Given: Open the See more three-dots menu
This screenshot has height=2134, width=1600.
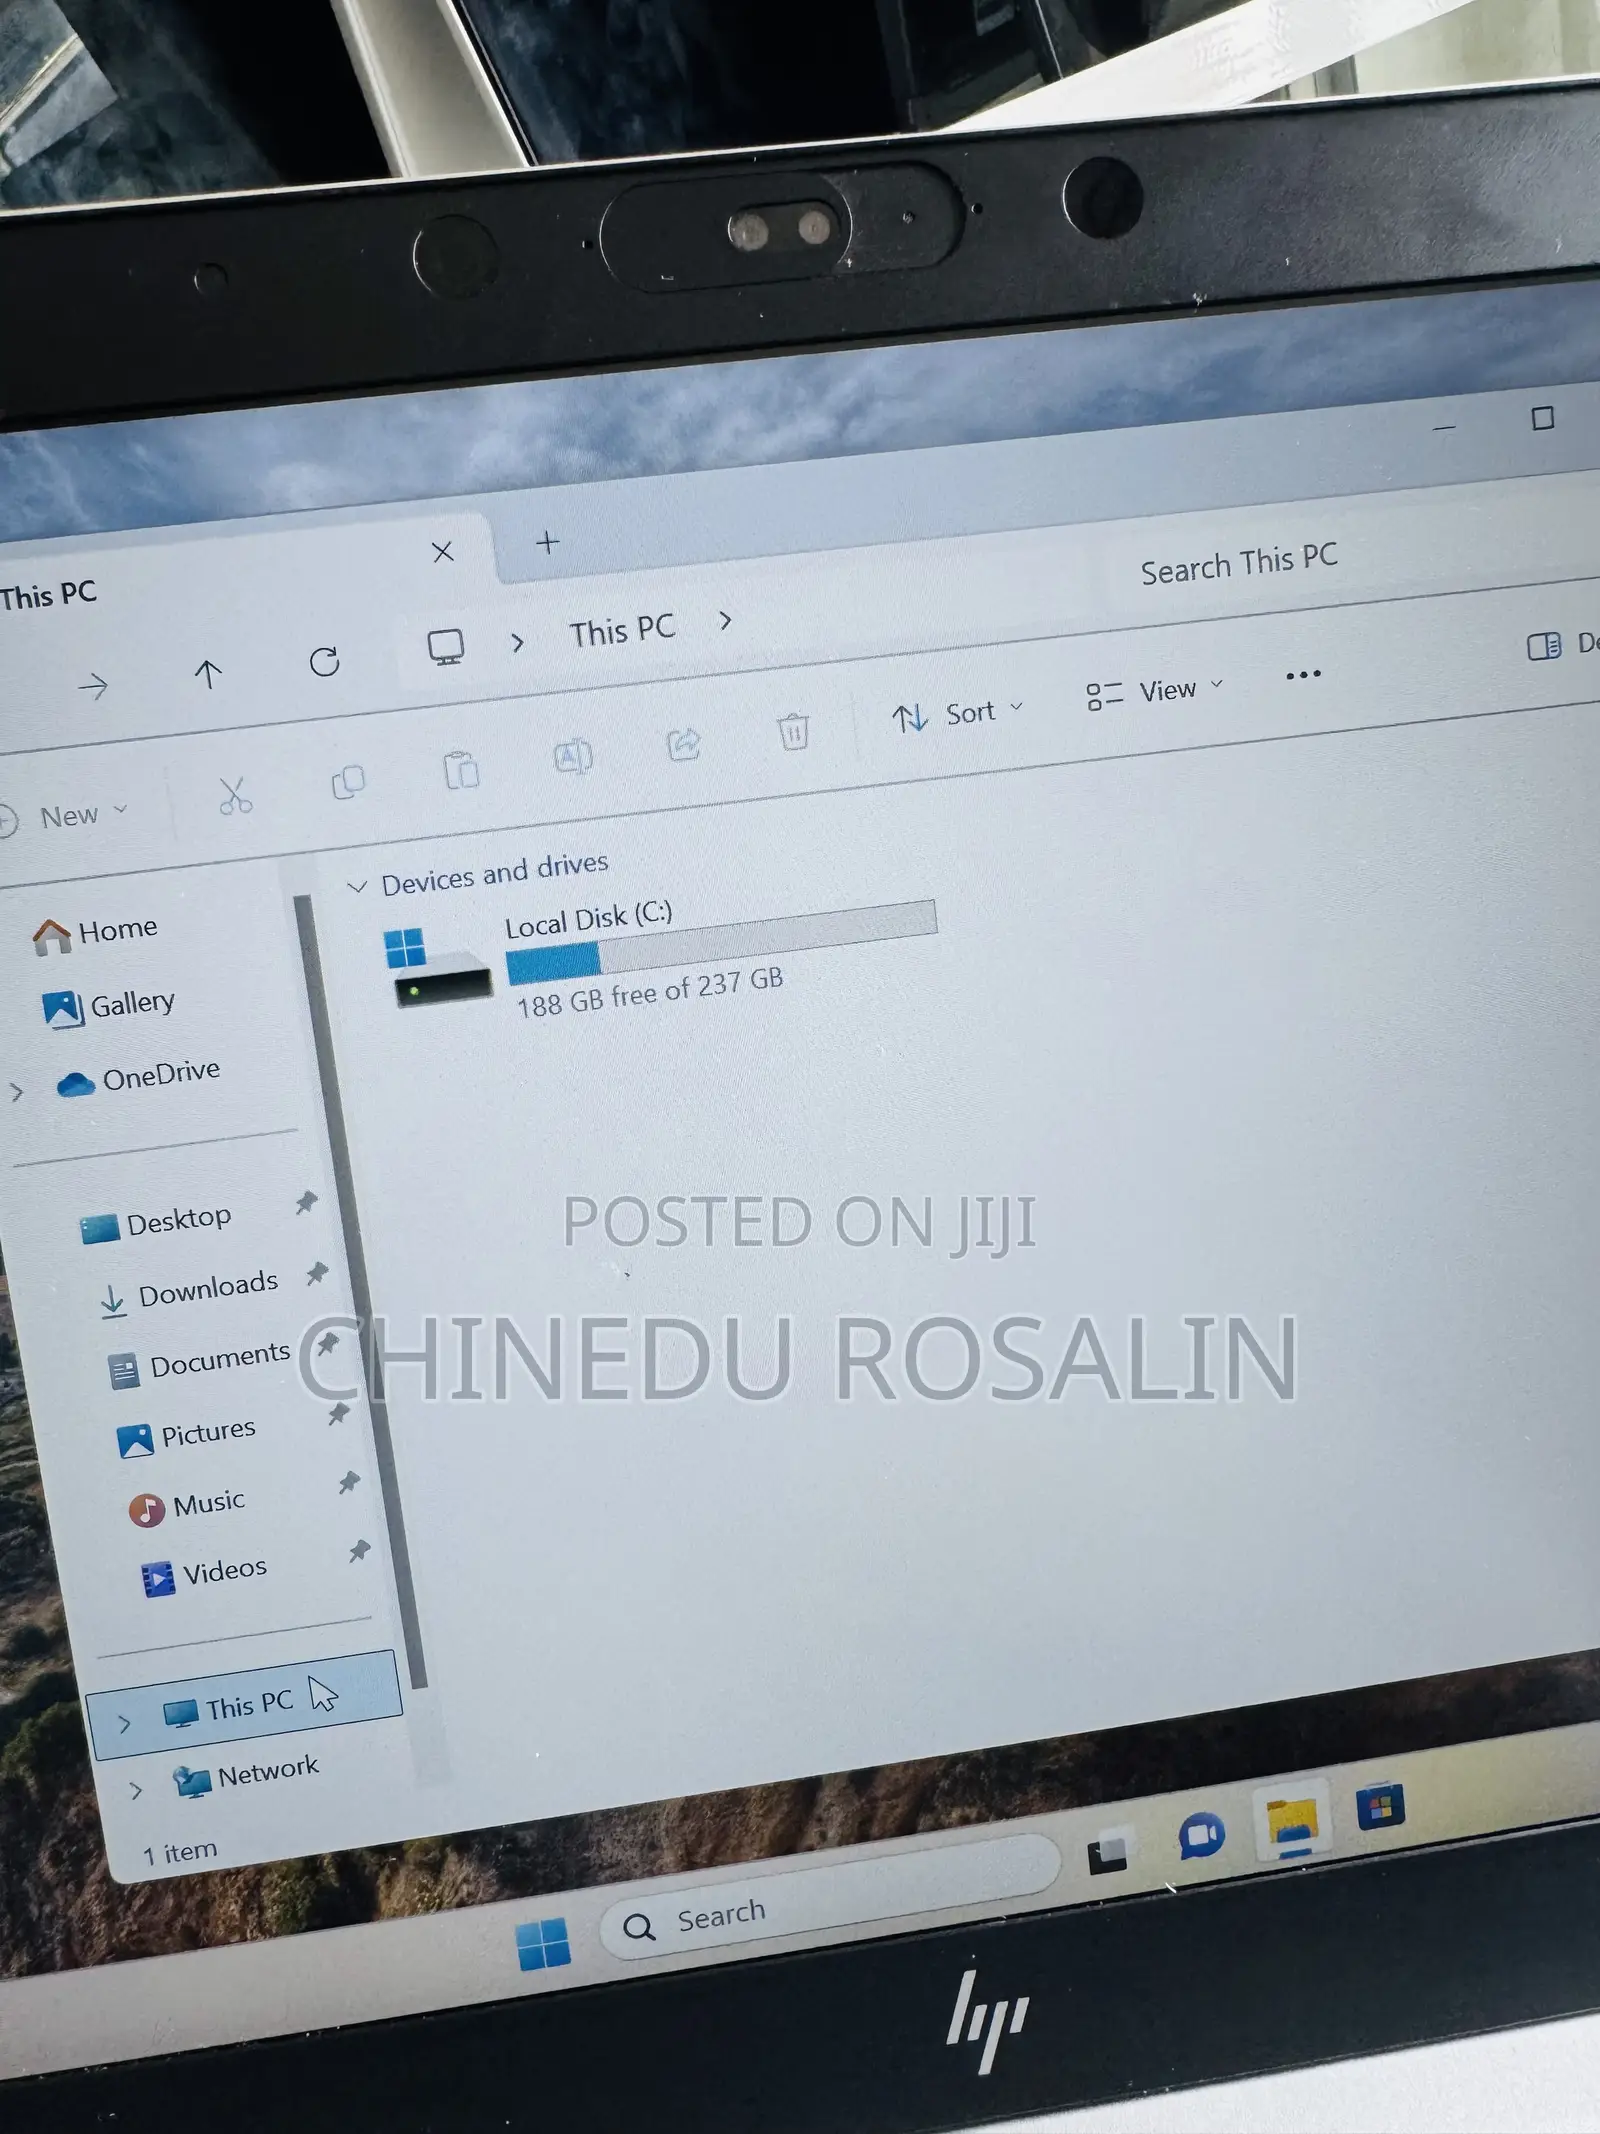Looking at the screenshot, I should tap(1303, 675).
